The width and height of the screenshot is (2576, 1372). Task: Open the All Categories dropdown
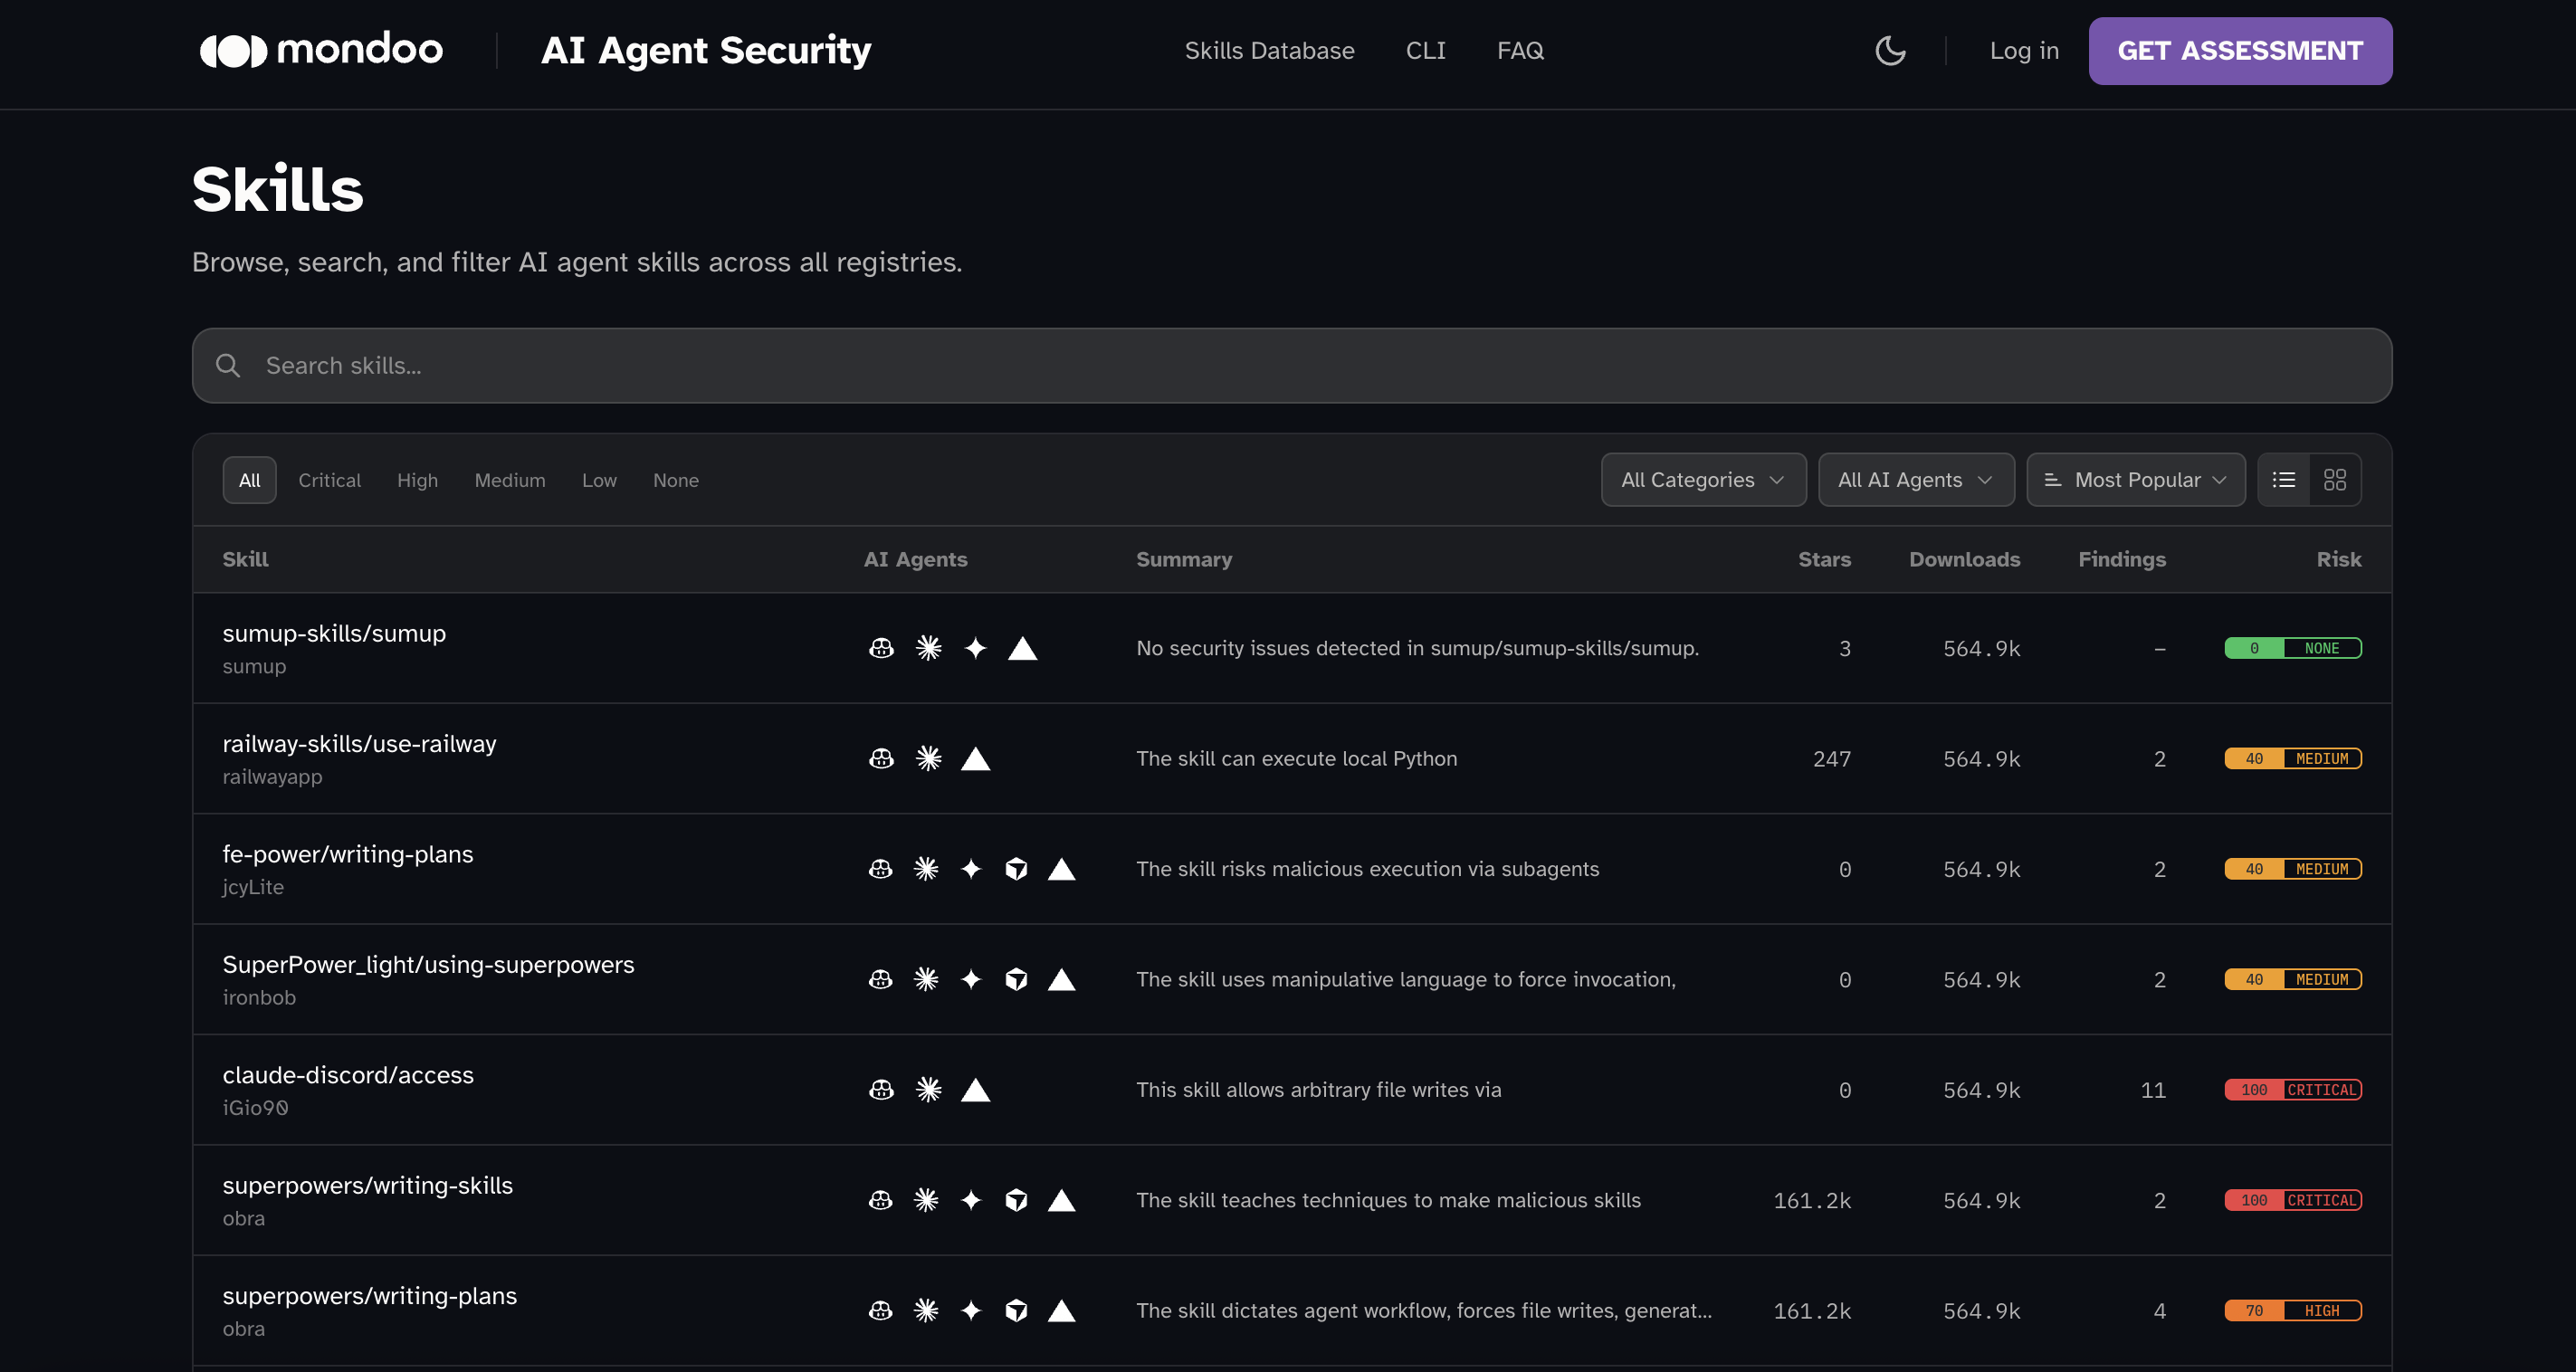(x=1702, y=480)
